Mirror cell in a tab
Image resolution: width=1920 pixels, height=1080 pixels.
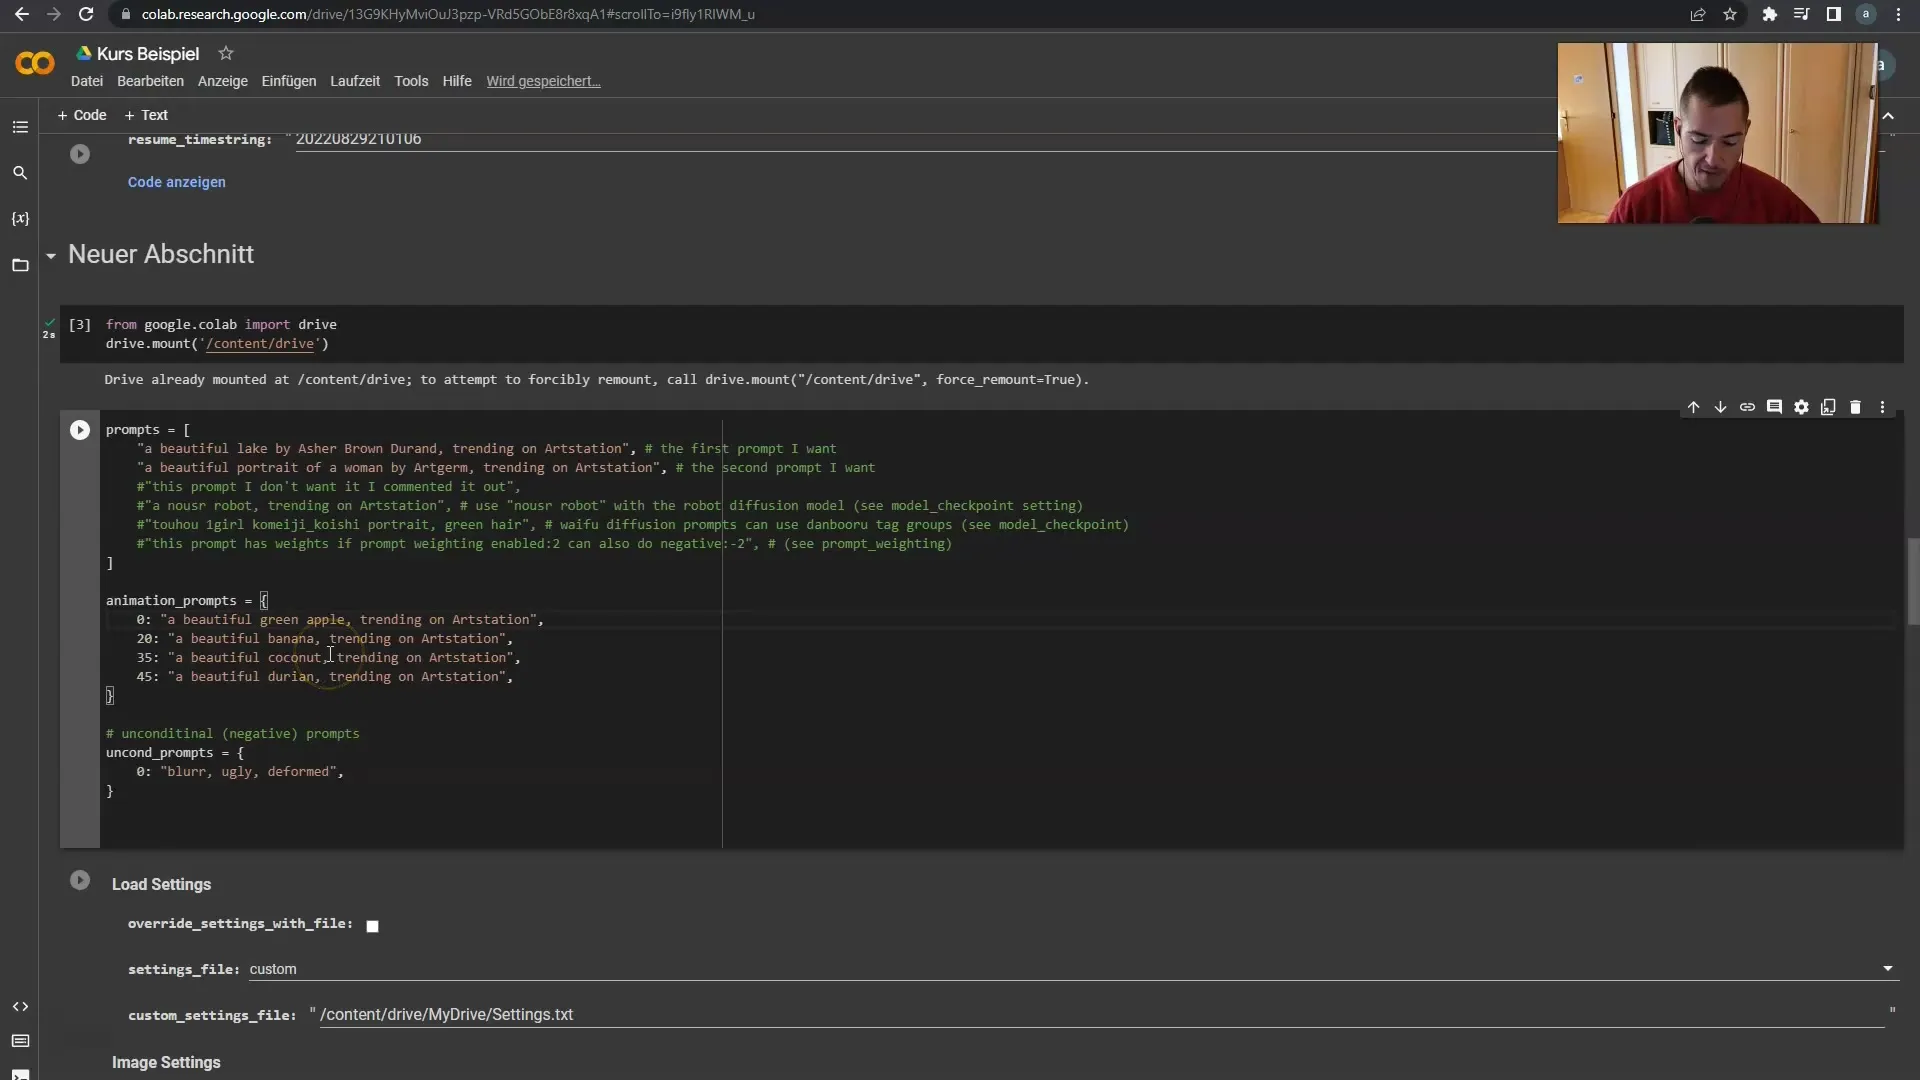(x=1828, y=407)
